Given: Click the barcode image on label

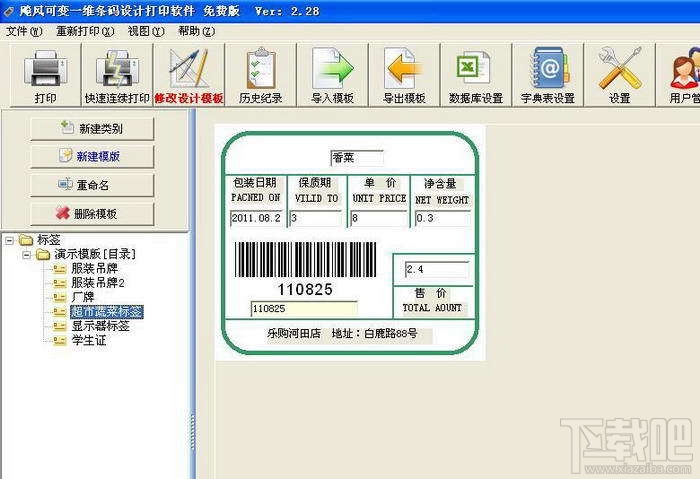Looking at the screenshot, I should point(305,260).
